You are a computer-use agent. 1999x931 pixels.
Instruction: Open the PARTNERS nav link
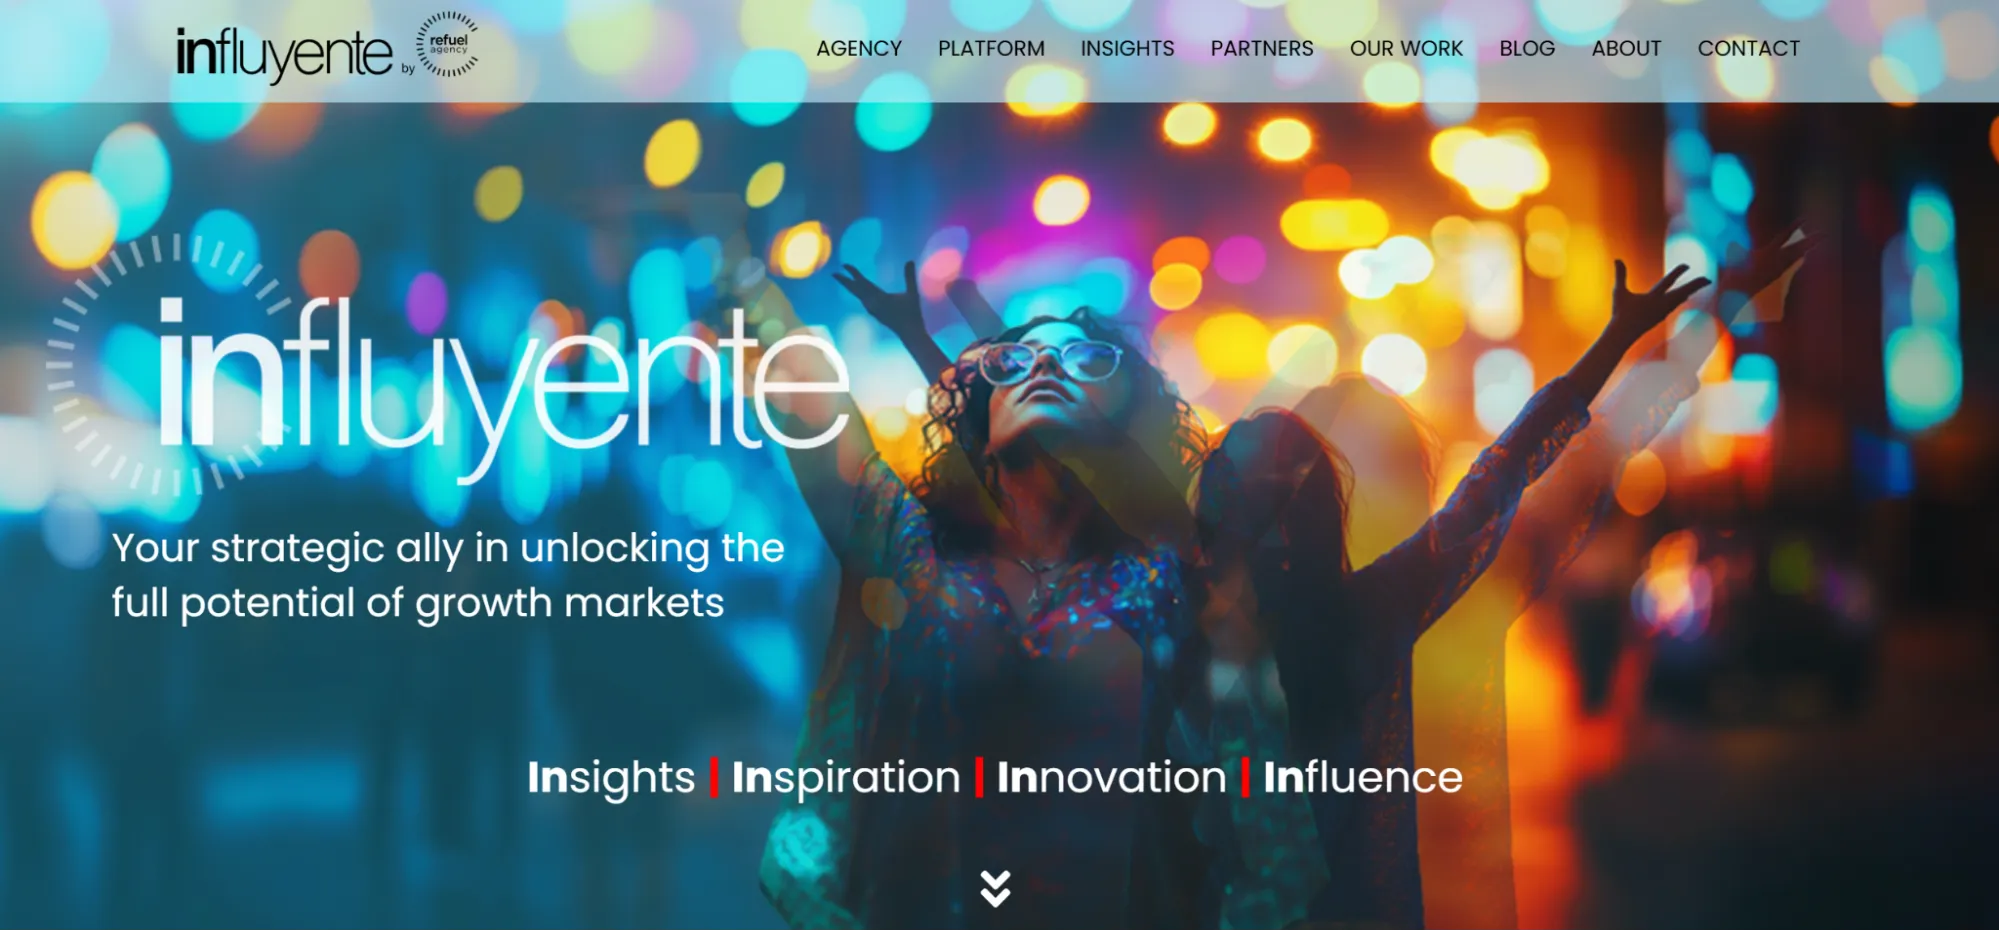click(1262, 48)
